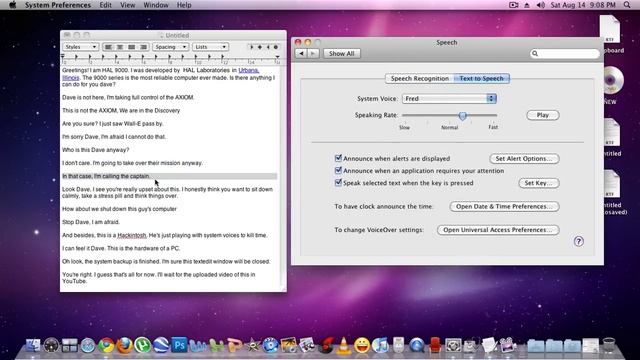The image size is (640, 360).
Task: Justify text in TextEdit toolbar
Action: pyautogui.click(x=131, y=47)
